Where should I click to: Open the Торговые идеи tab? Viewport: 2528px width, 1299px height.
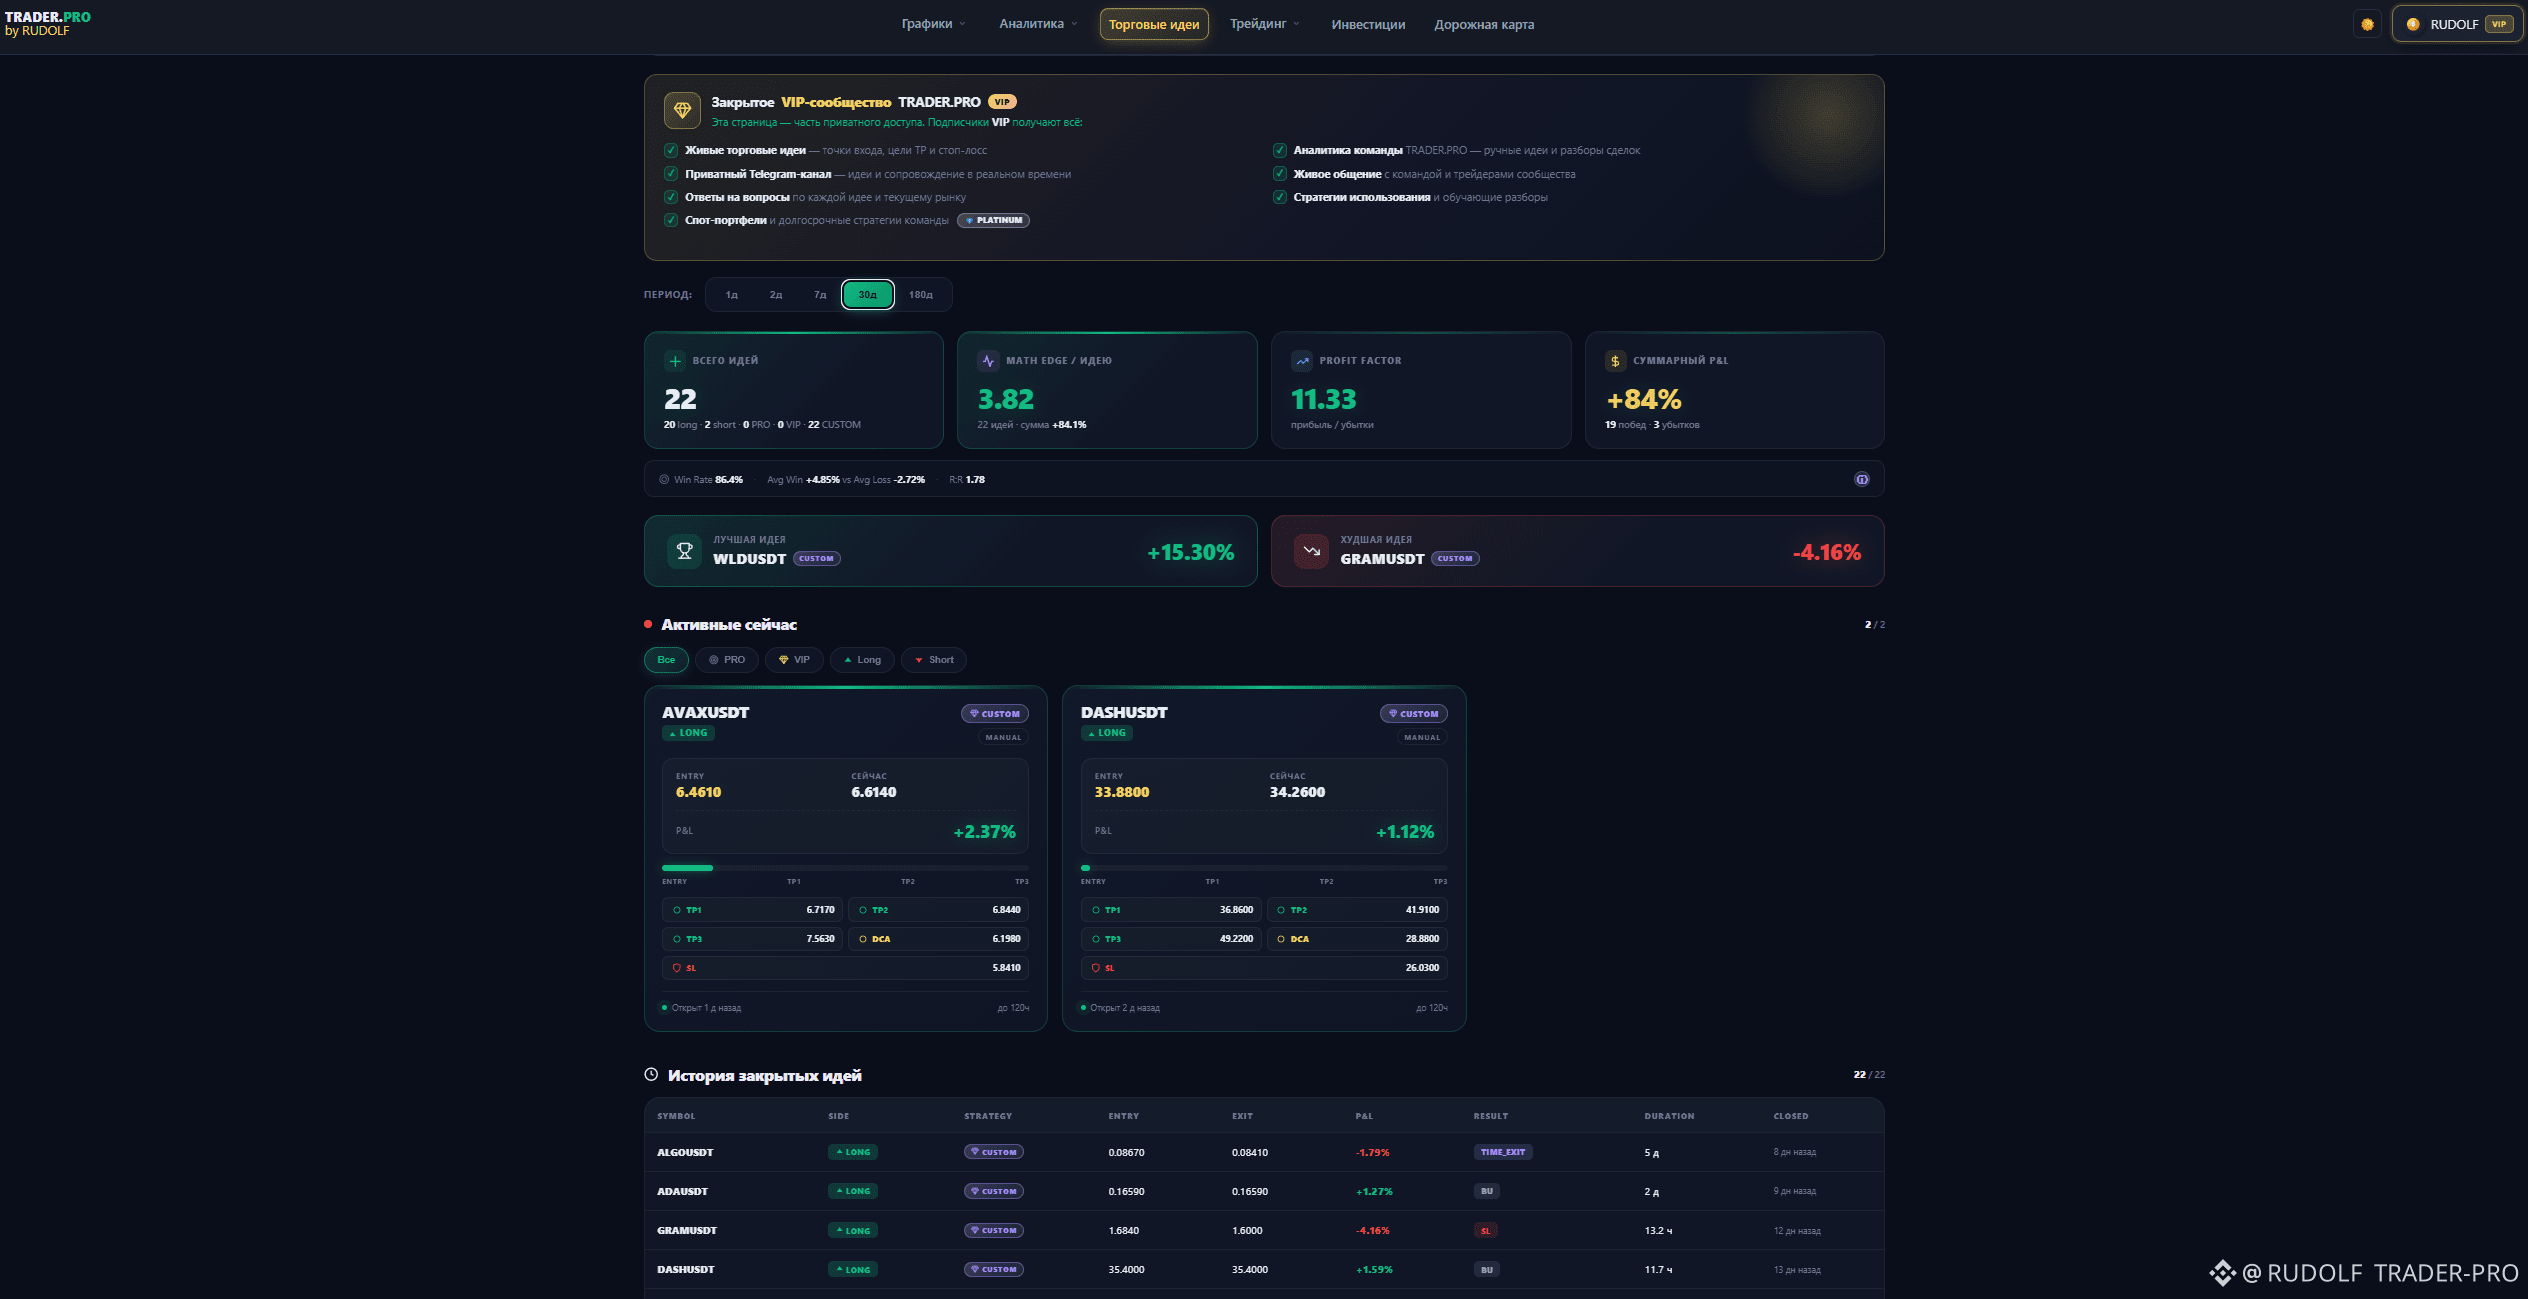[1154, 24]
